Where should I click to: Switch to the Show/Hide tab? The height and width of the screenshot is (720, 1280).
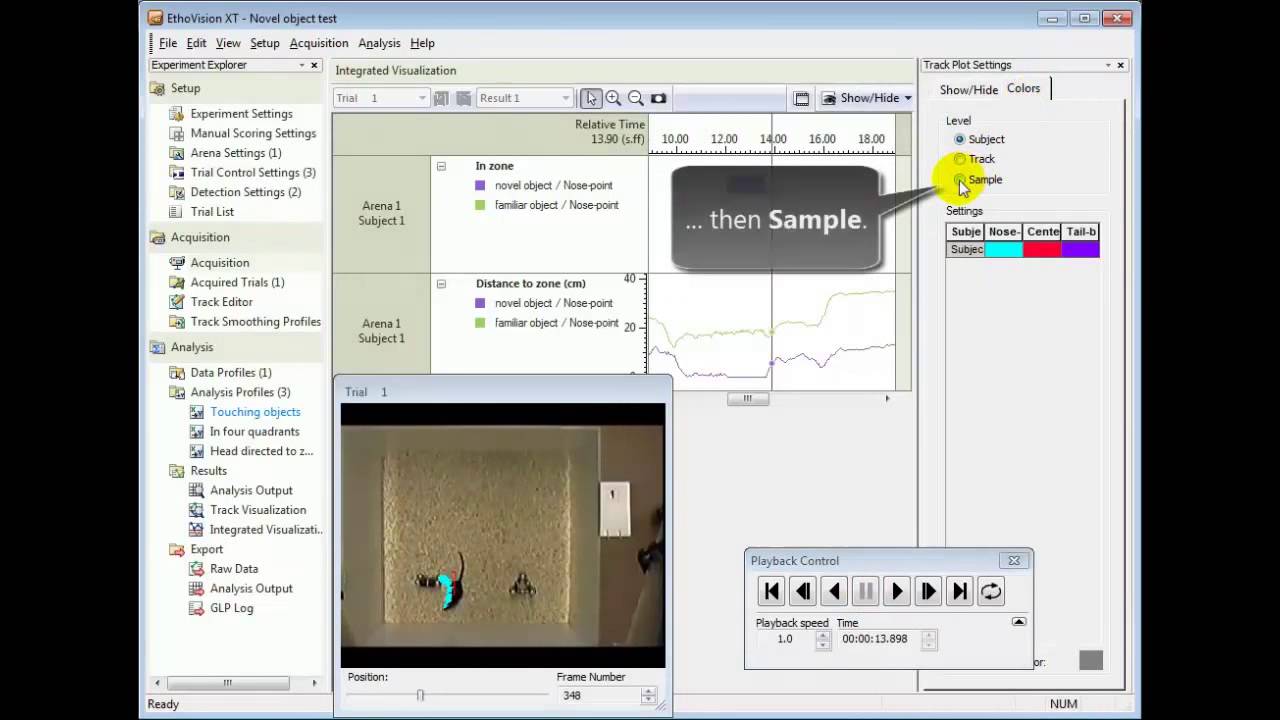969,90
